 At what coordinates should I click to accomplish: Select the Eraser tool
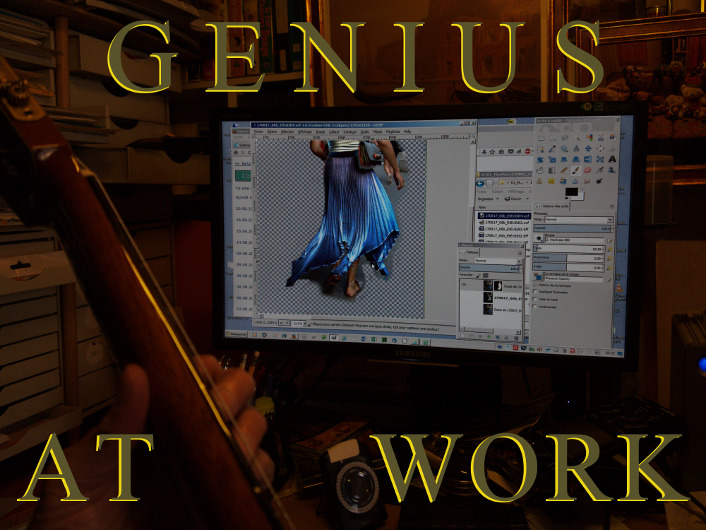click(588, 170)
